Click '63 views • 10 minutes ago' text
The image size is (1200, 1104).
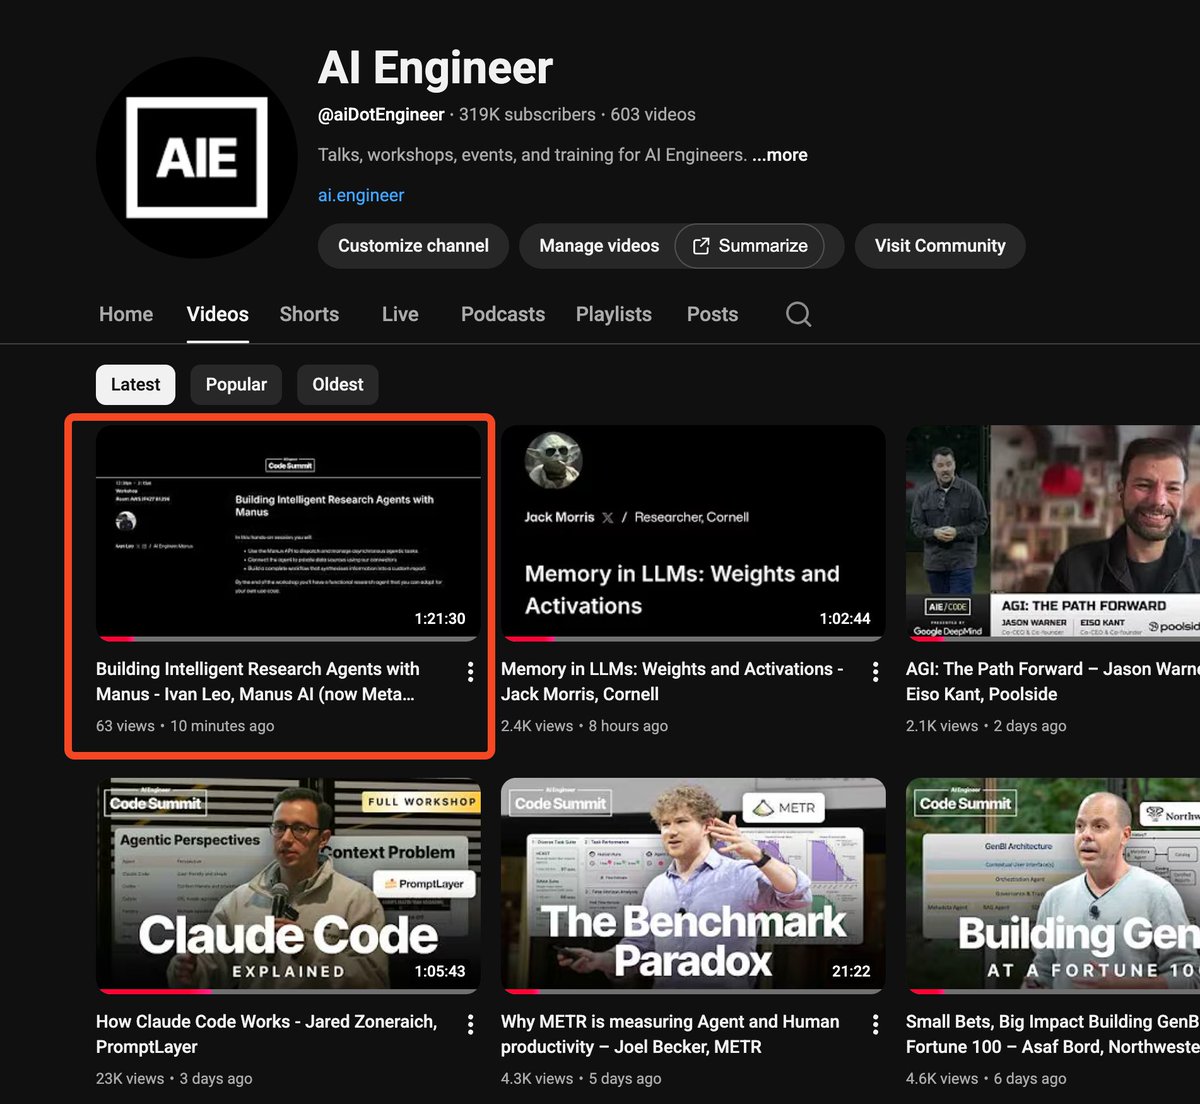click(185, 726)
